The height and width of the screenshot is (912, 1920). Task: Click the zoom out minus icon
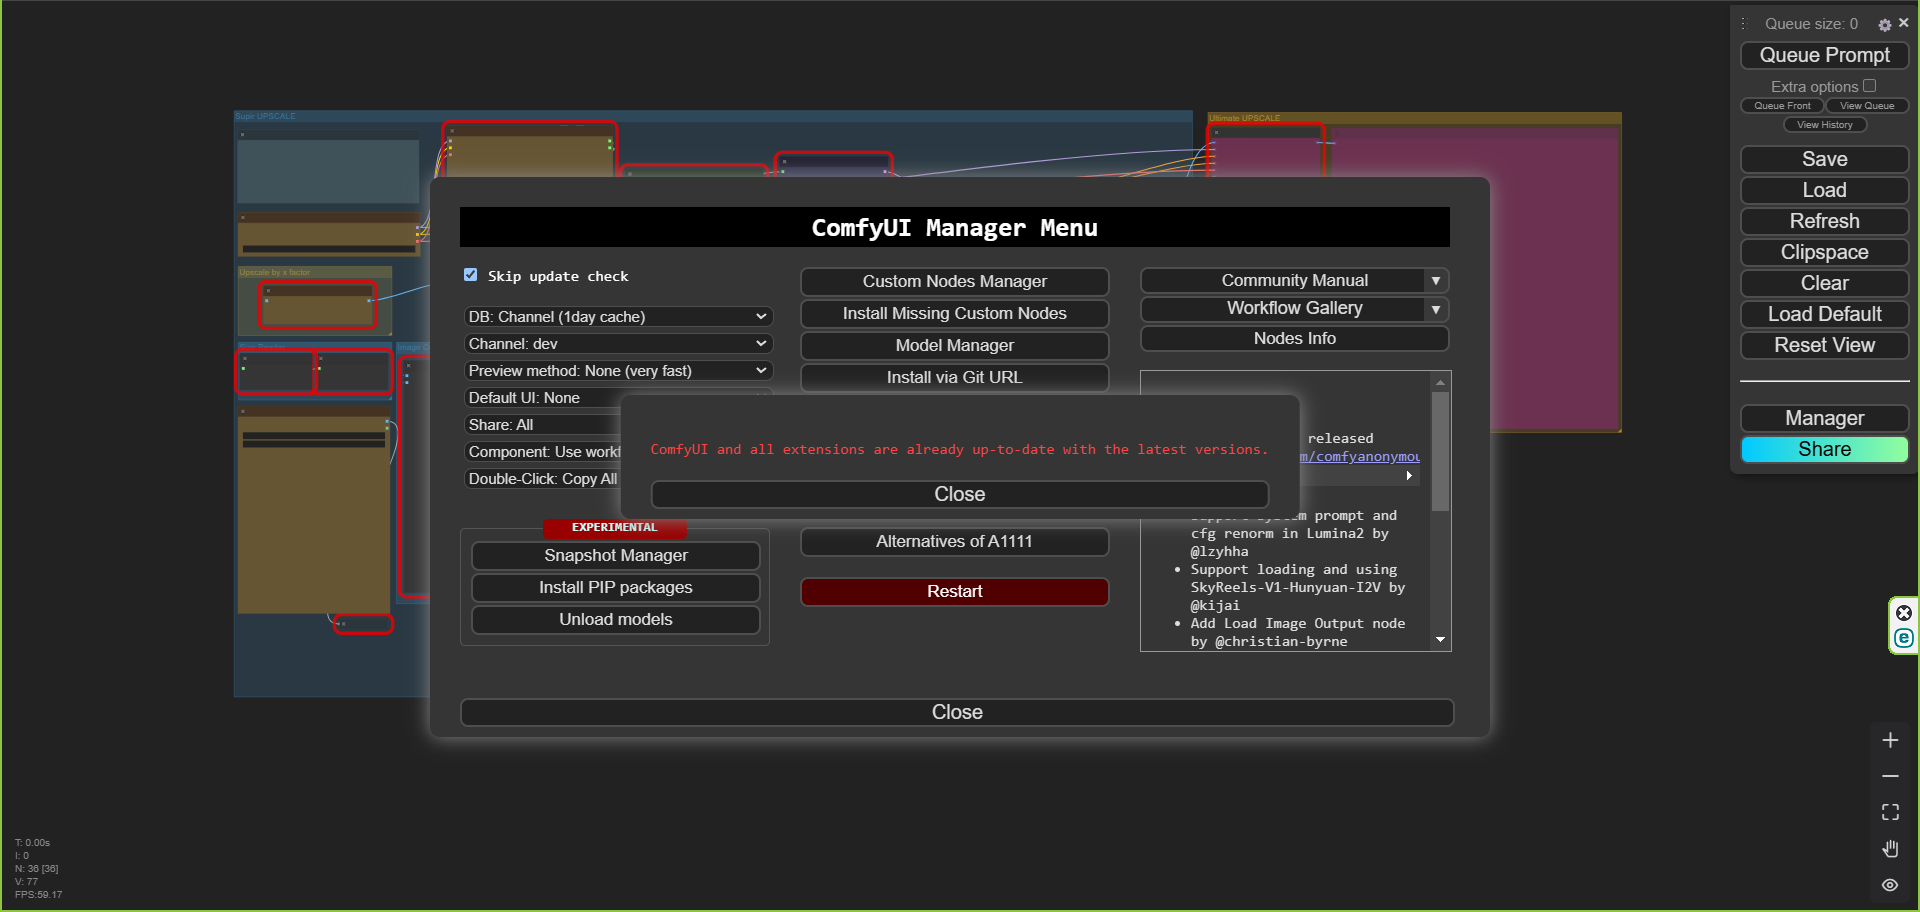tap(1890, 776)
